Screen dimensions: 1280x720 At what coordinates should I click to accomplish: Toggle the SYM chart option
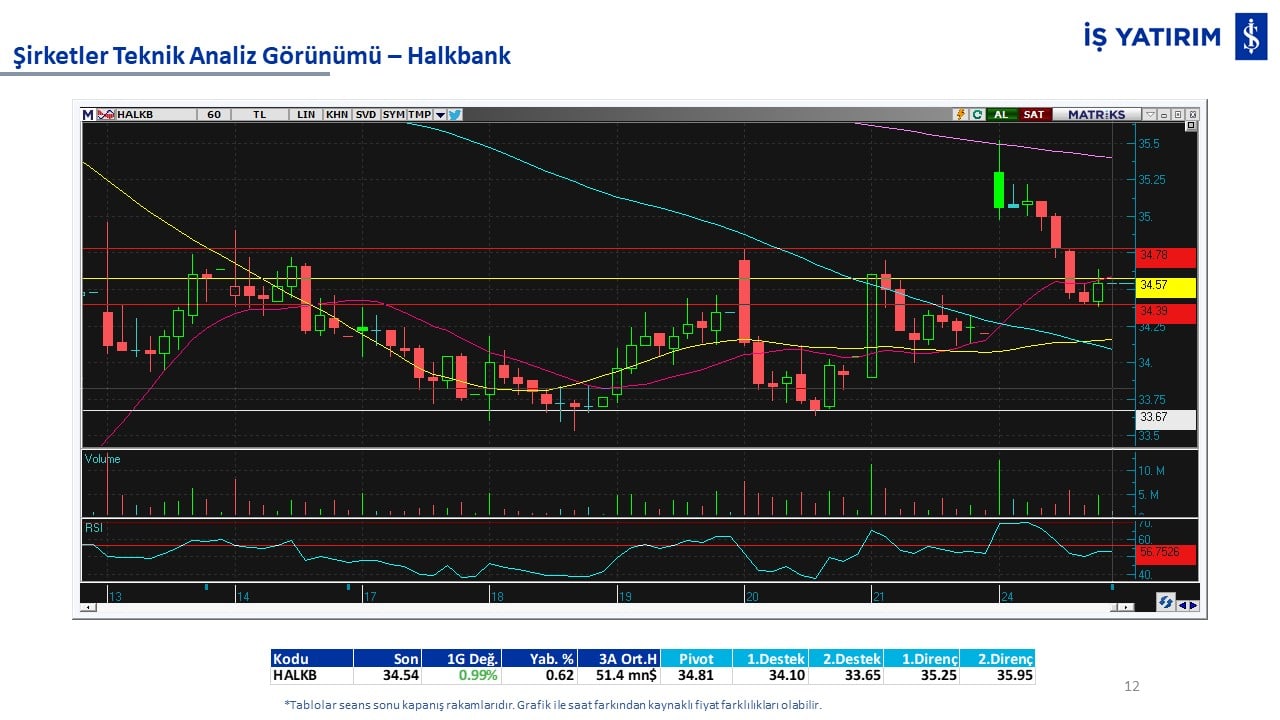[x=393, y=114]
